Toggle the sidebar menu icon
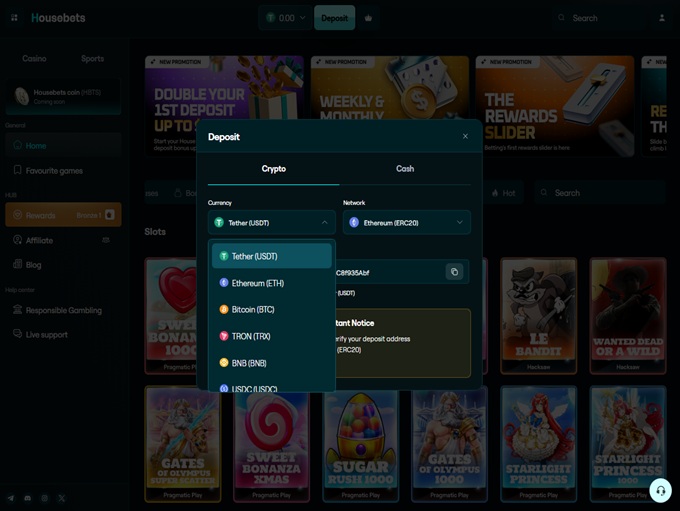This screenshot has height=511, width=680. (x=14, y=18)
